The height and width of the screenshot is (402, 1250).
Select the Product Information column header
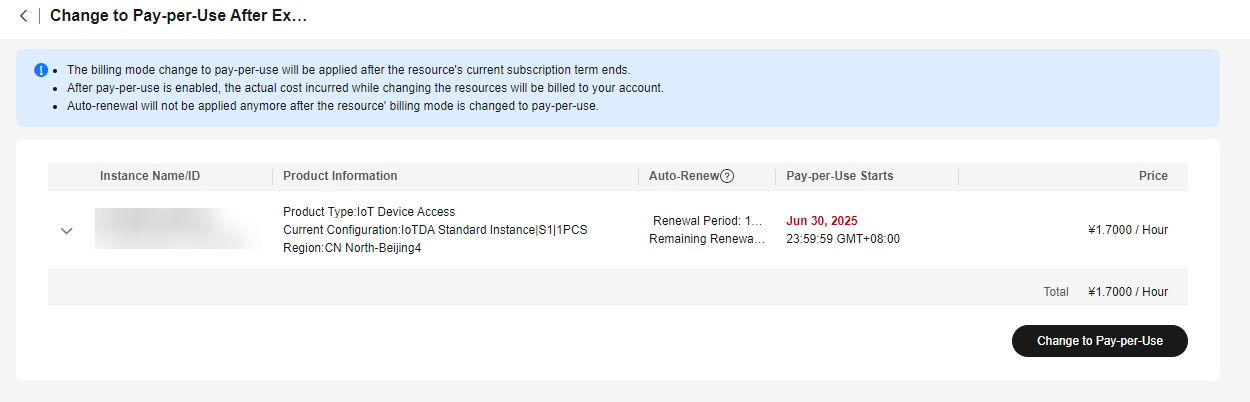340,176
